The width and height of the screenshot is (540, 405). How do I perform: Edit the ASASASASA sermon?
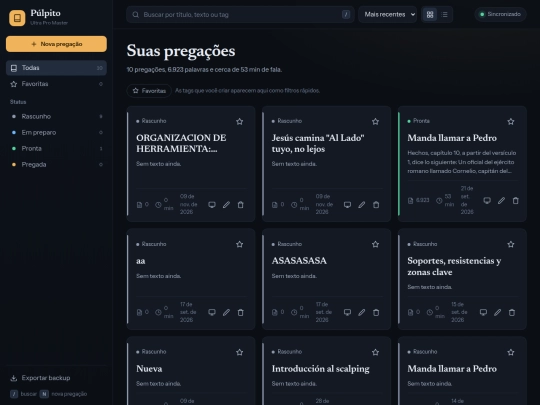pyautogui.click(x=362, y=312)
